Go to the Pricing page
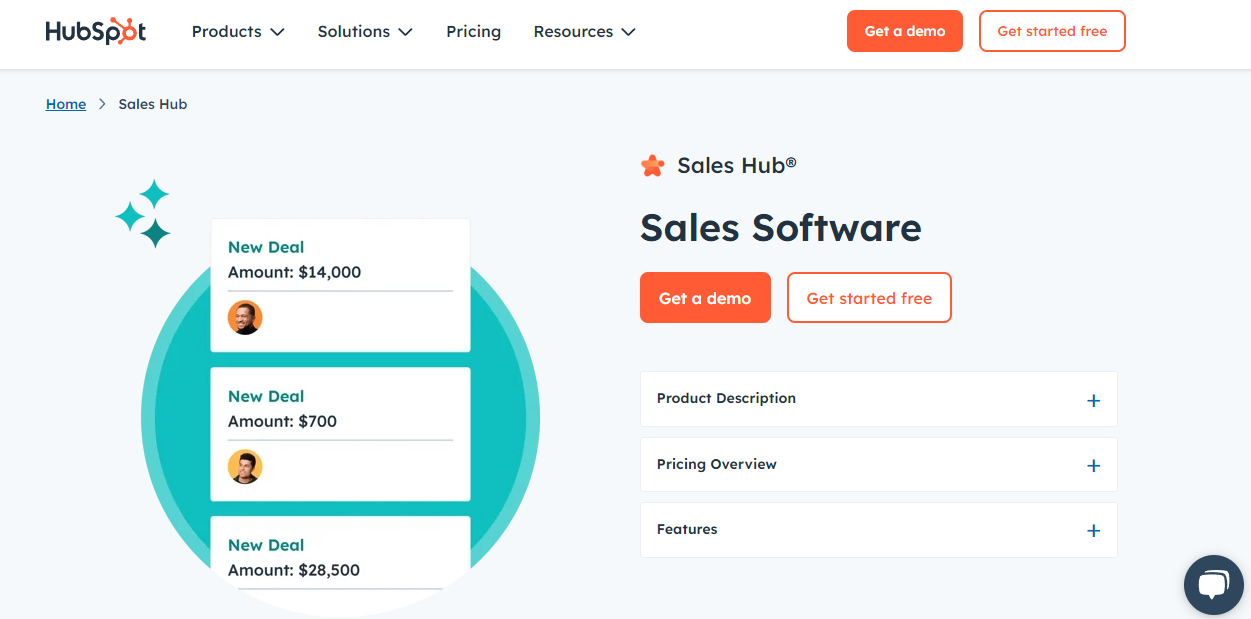The image size is (1251, 619). coord(473,32)
